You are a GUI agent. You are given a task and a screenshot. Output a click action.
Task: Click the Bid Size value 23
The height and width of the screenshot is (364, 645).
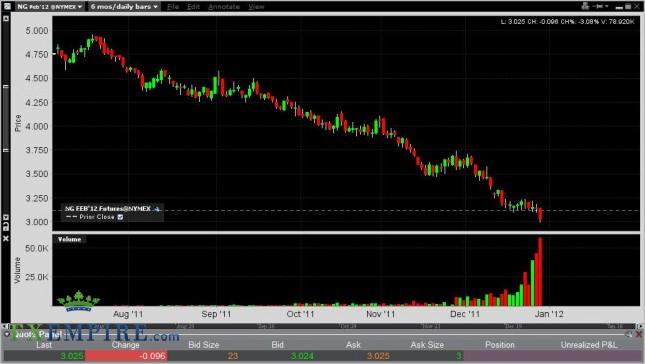233,356
